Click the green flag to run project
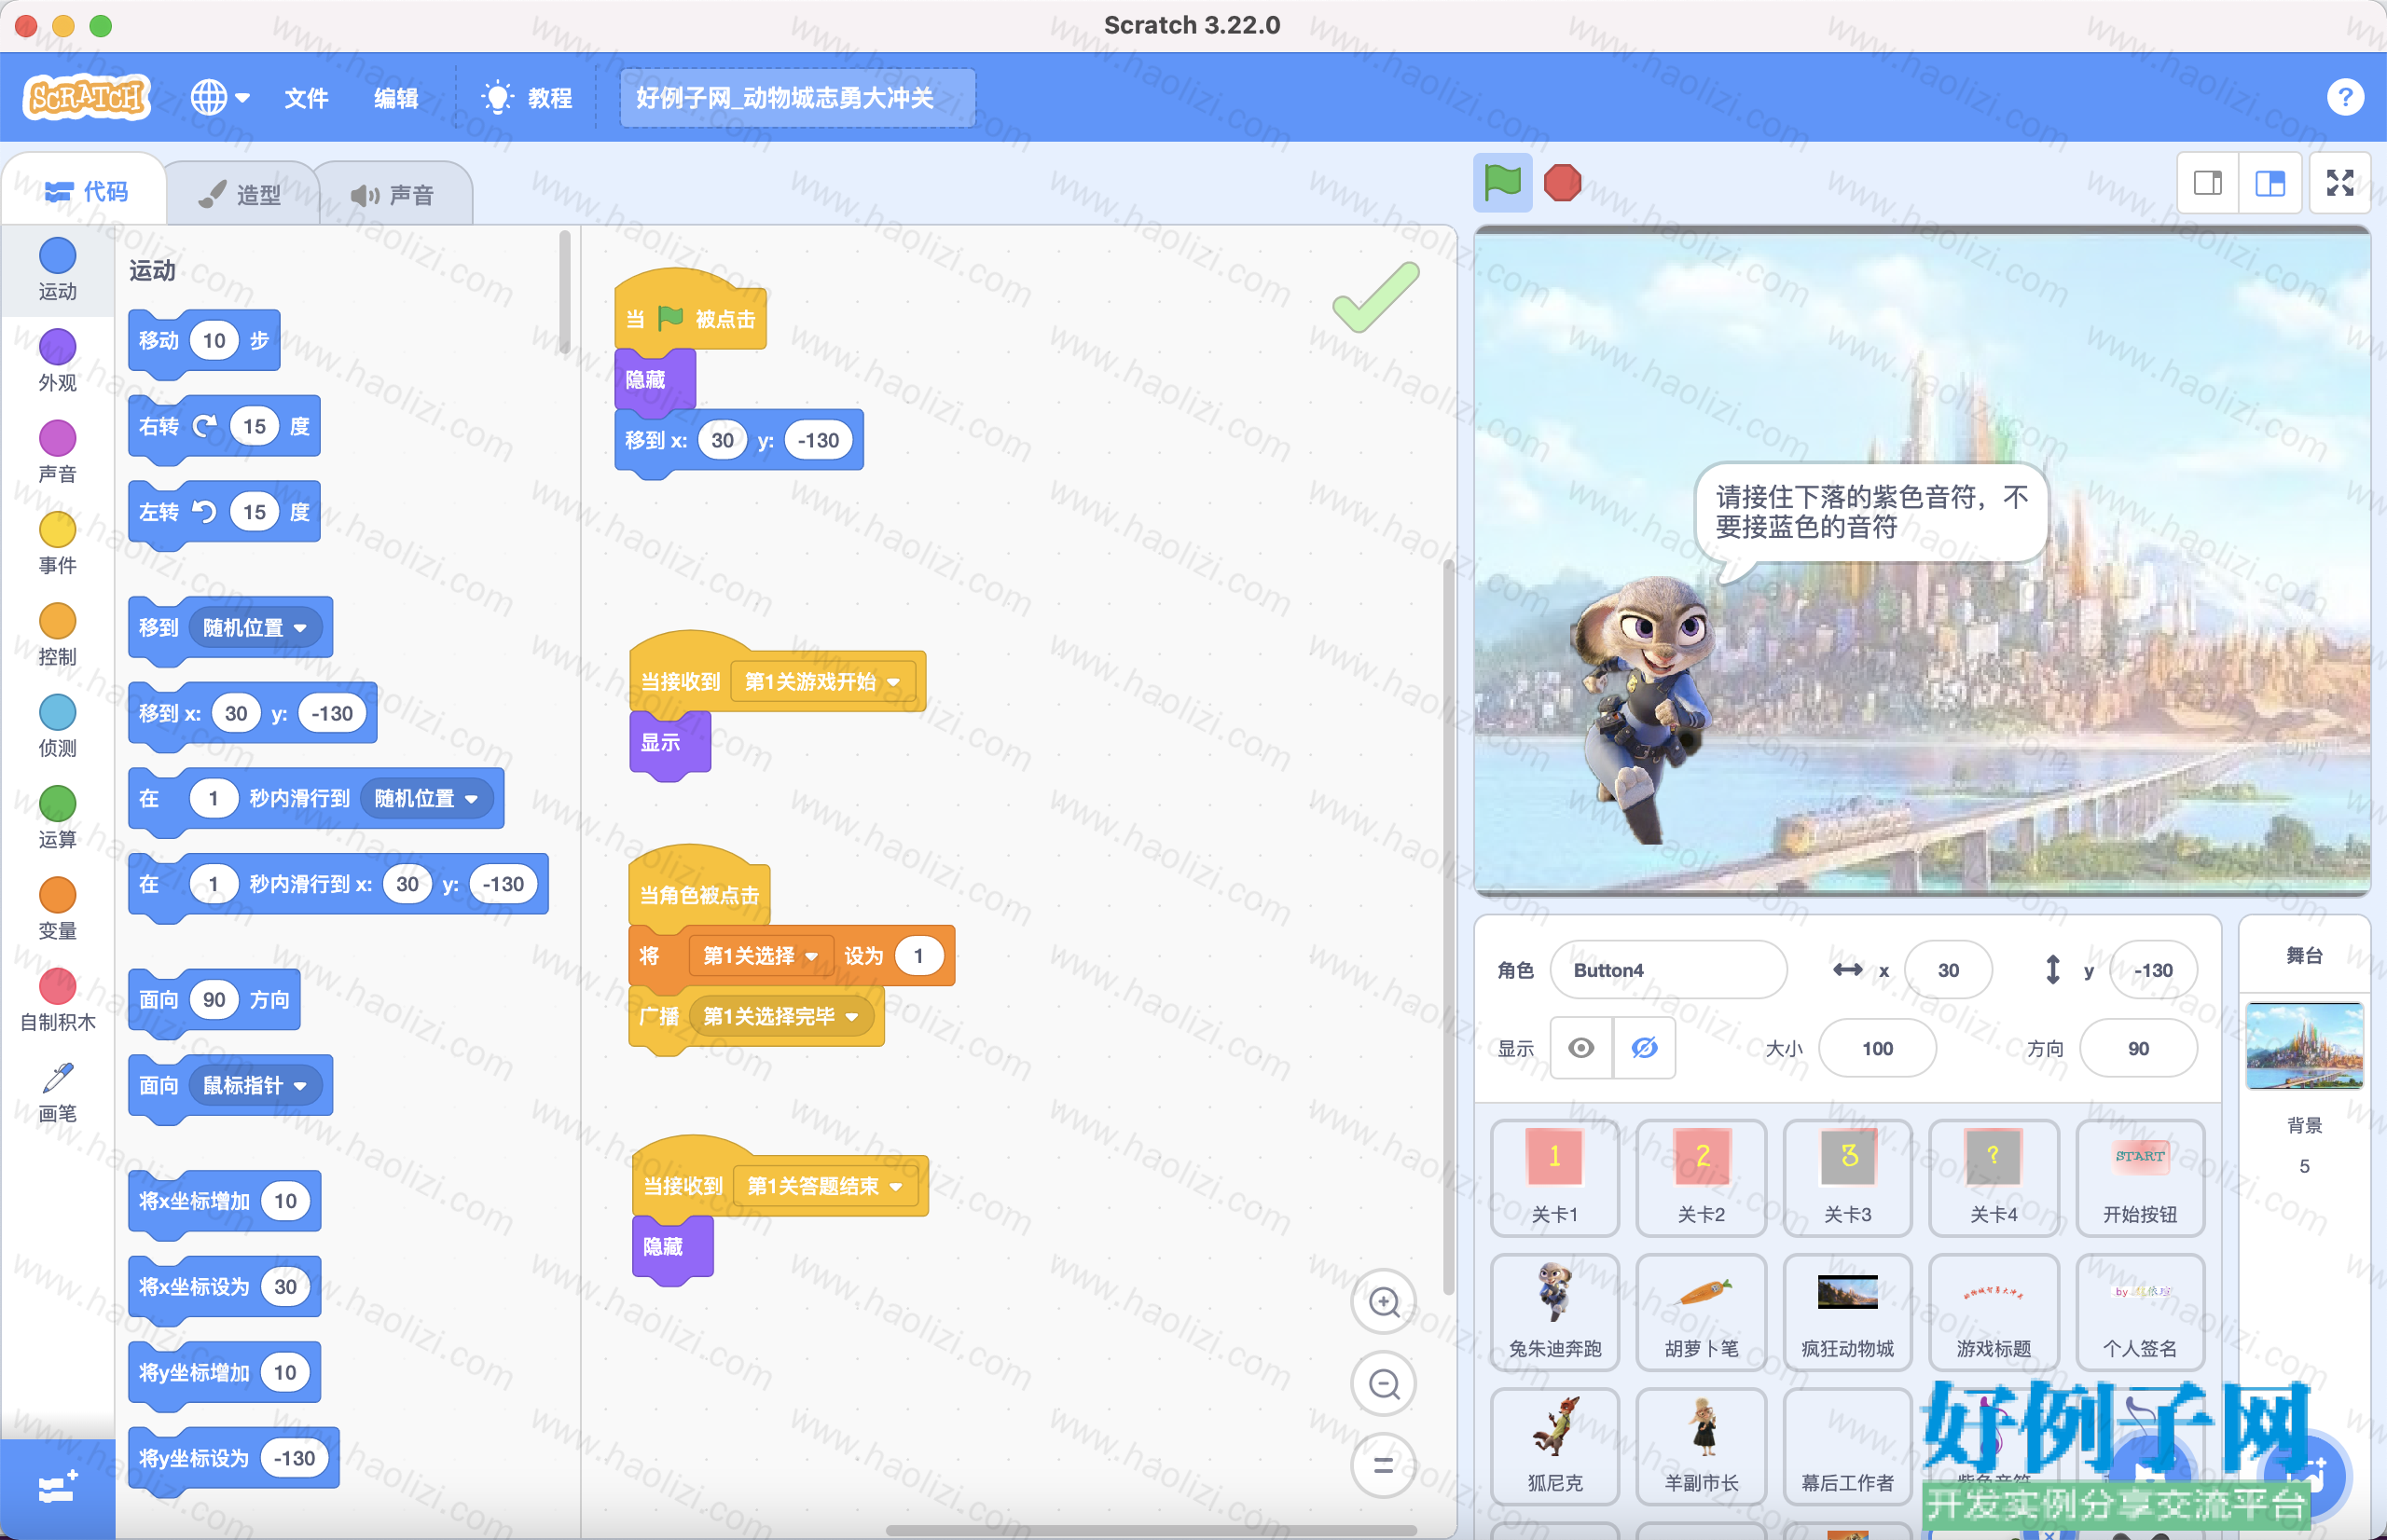 [x=1502, y=183]
